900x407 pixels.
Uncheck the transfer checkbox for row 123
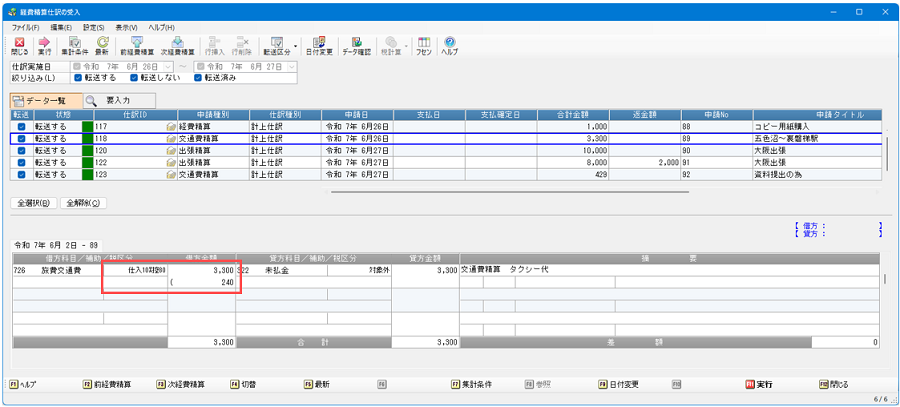point(21,175)
